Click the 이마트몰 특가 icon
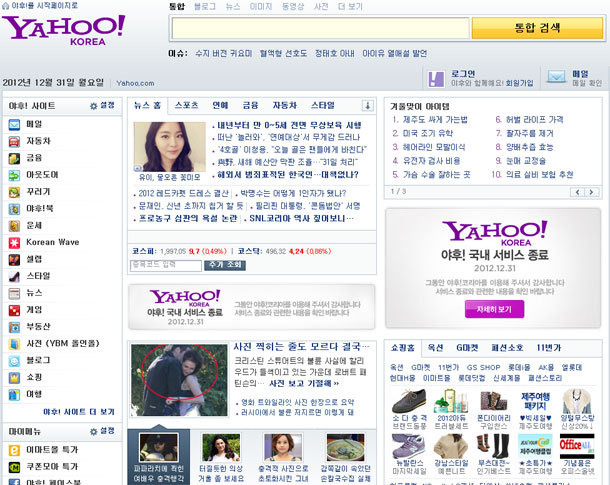The width and height of the screenshot is (610, 485). coord(14,450)
